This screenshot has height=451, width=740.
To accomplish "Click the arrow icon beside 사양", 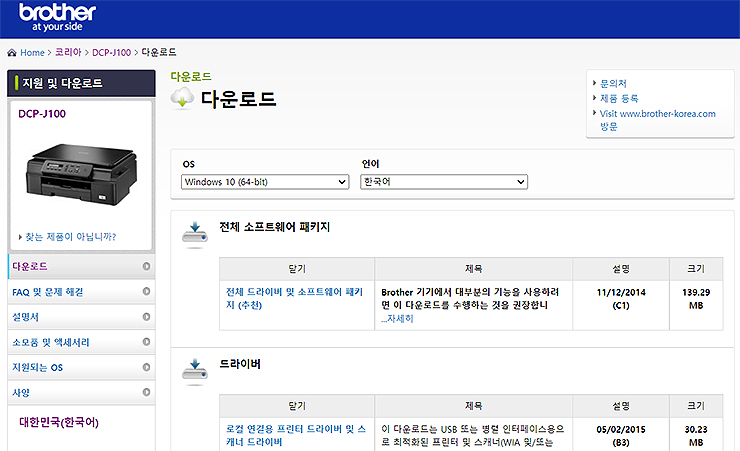I will click(x=146, y=393).
